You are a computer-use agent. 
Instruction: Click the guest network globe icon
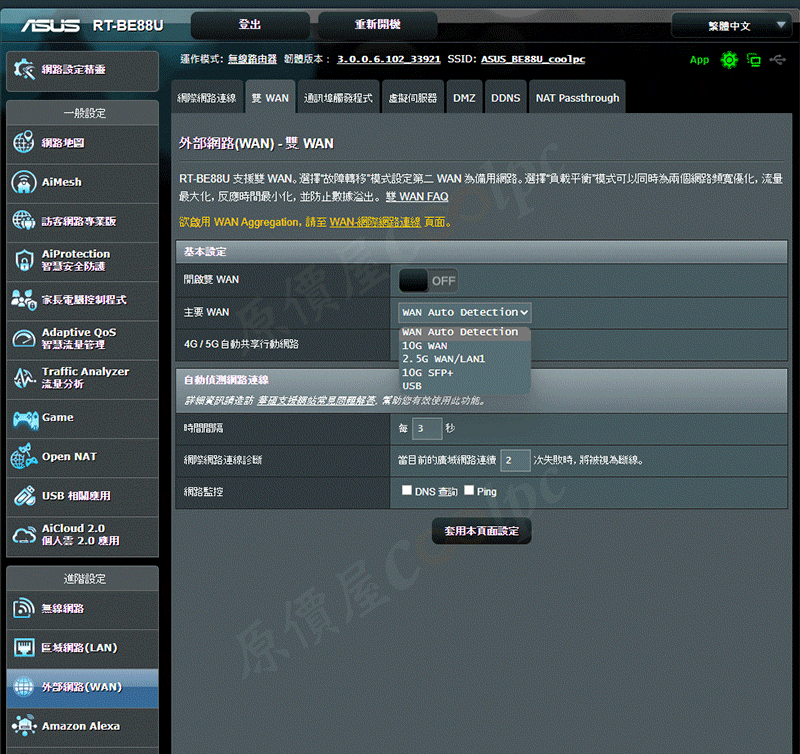[x=23, y=221]
